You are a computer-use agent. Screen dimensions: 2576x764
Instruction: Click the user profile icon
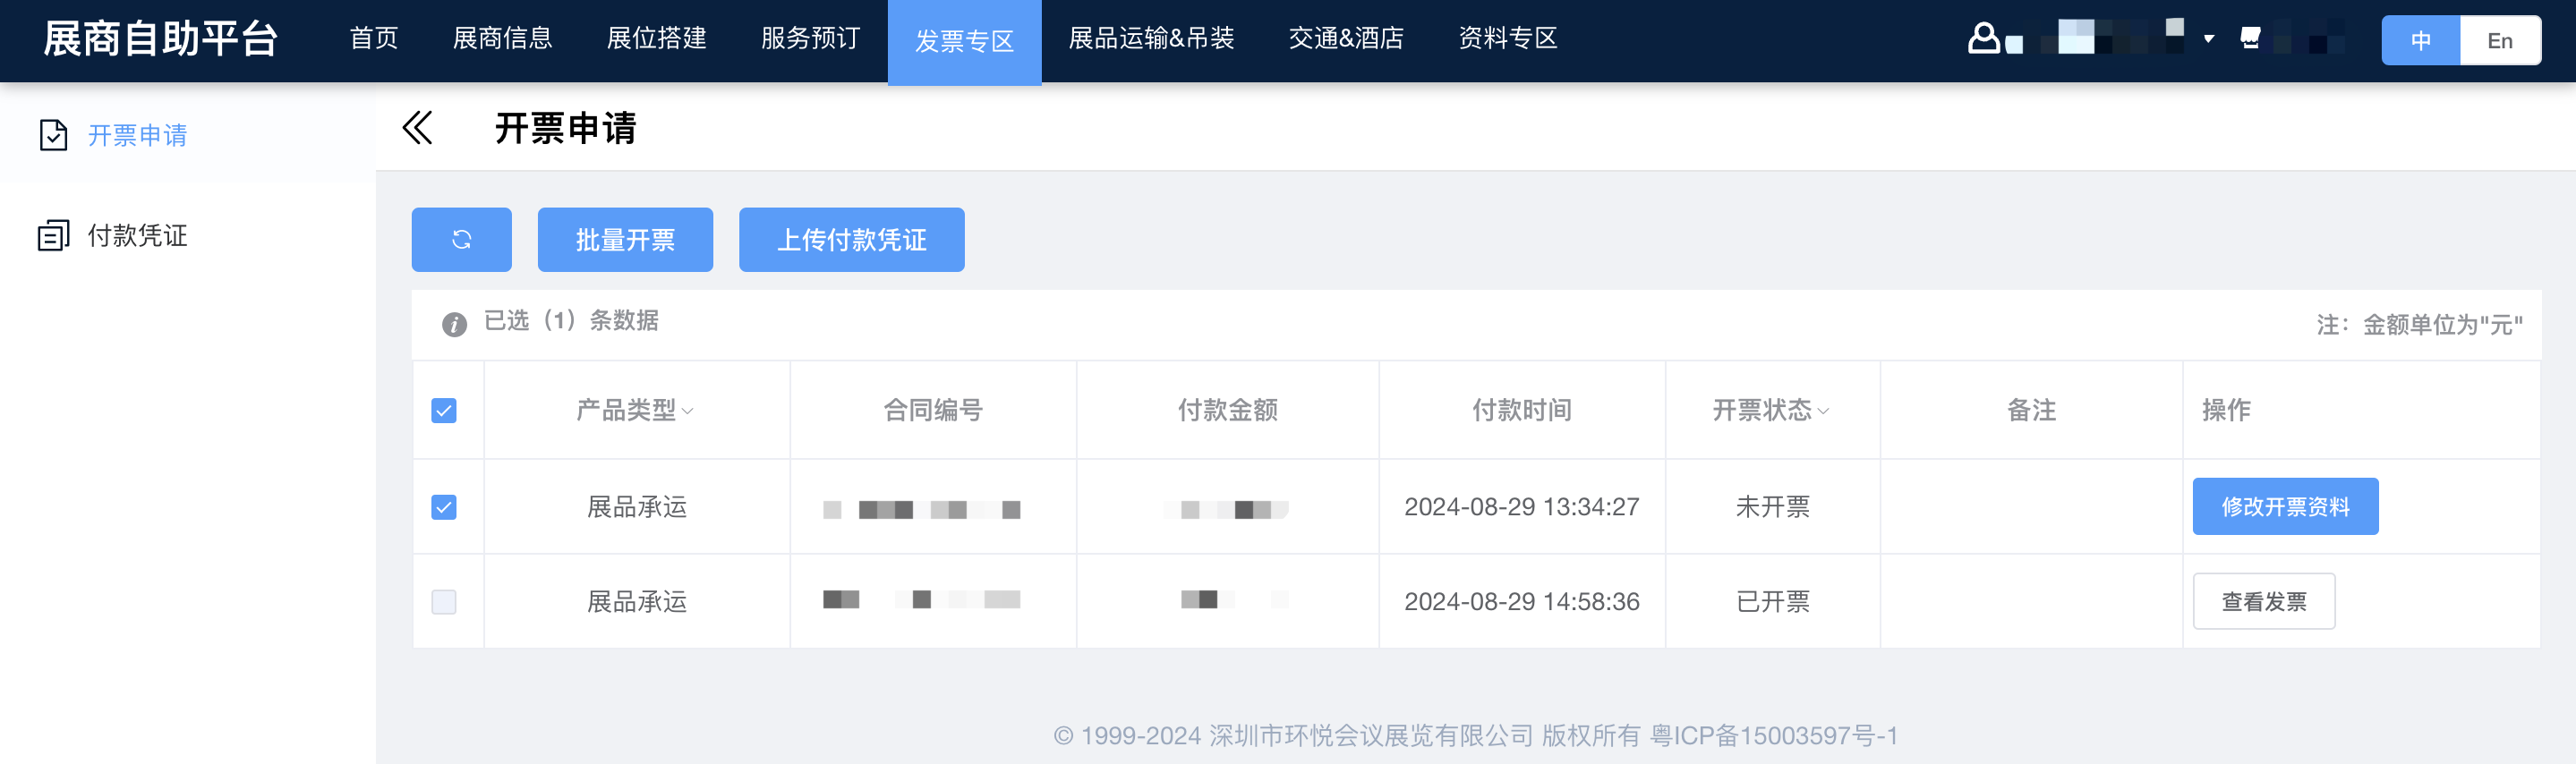tap(1983, 39)
